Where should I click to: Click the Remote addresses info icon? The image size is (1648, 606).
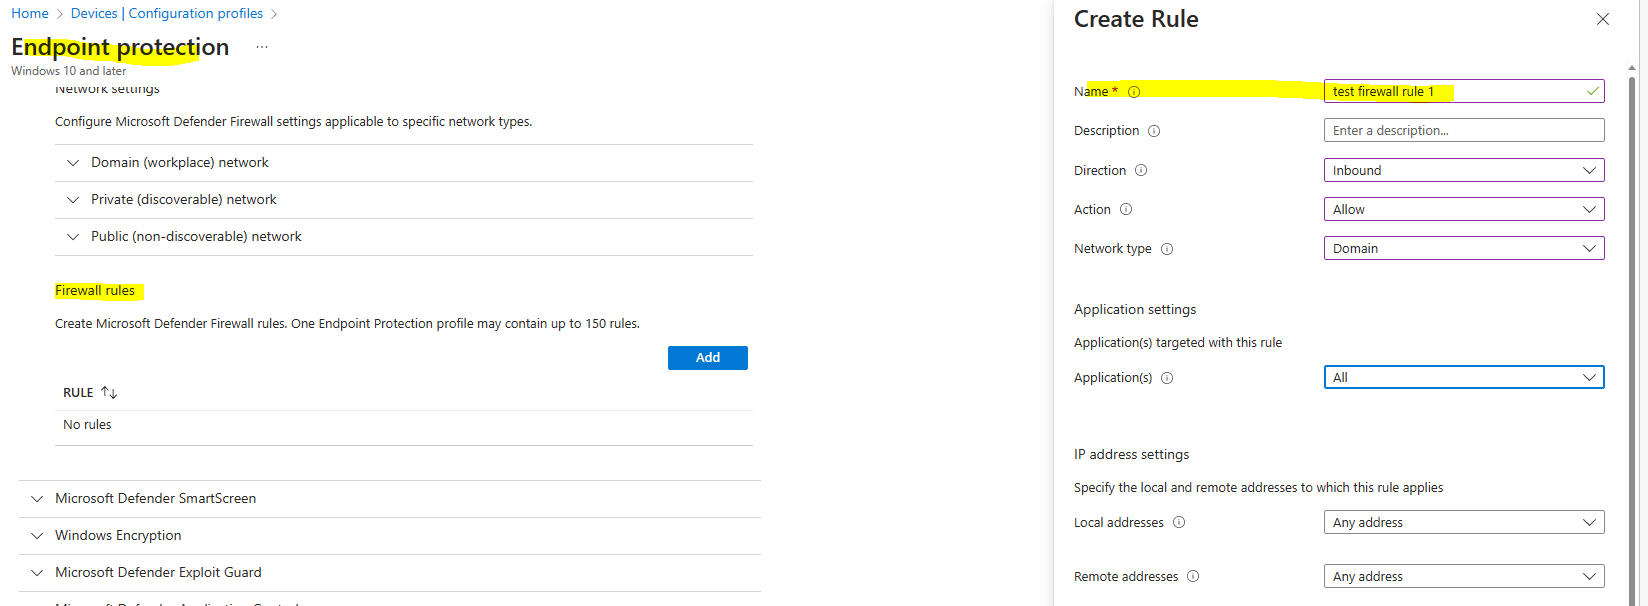pos(1193,576)
